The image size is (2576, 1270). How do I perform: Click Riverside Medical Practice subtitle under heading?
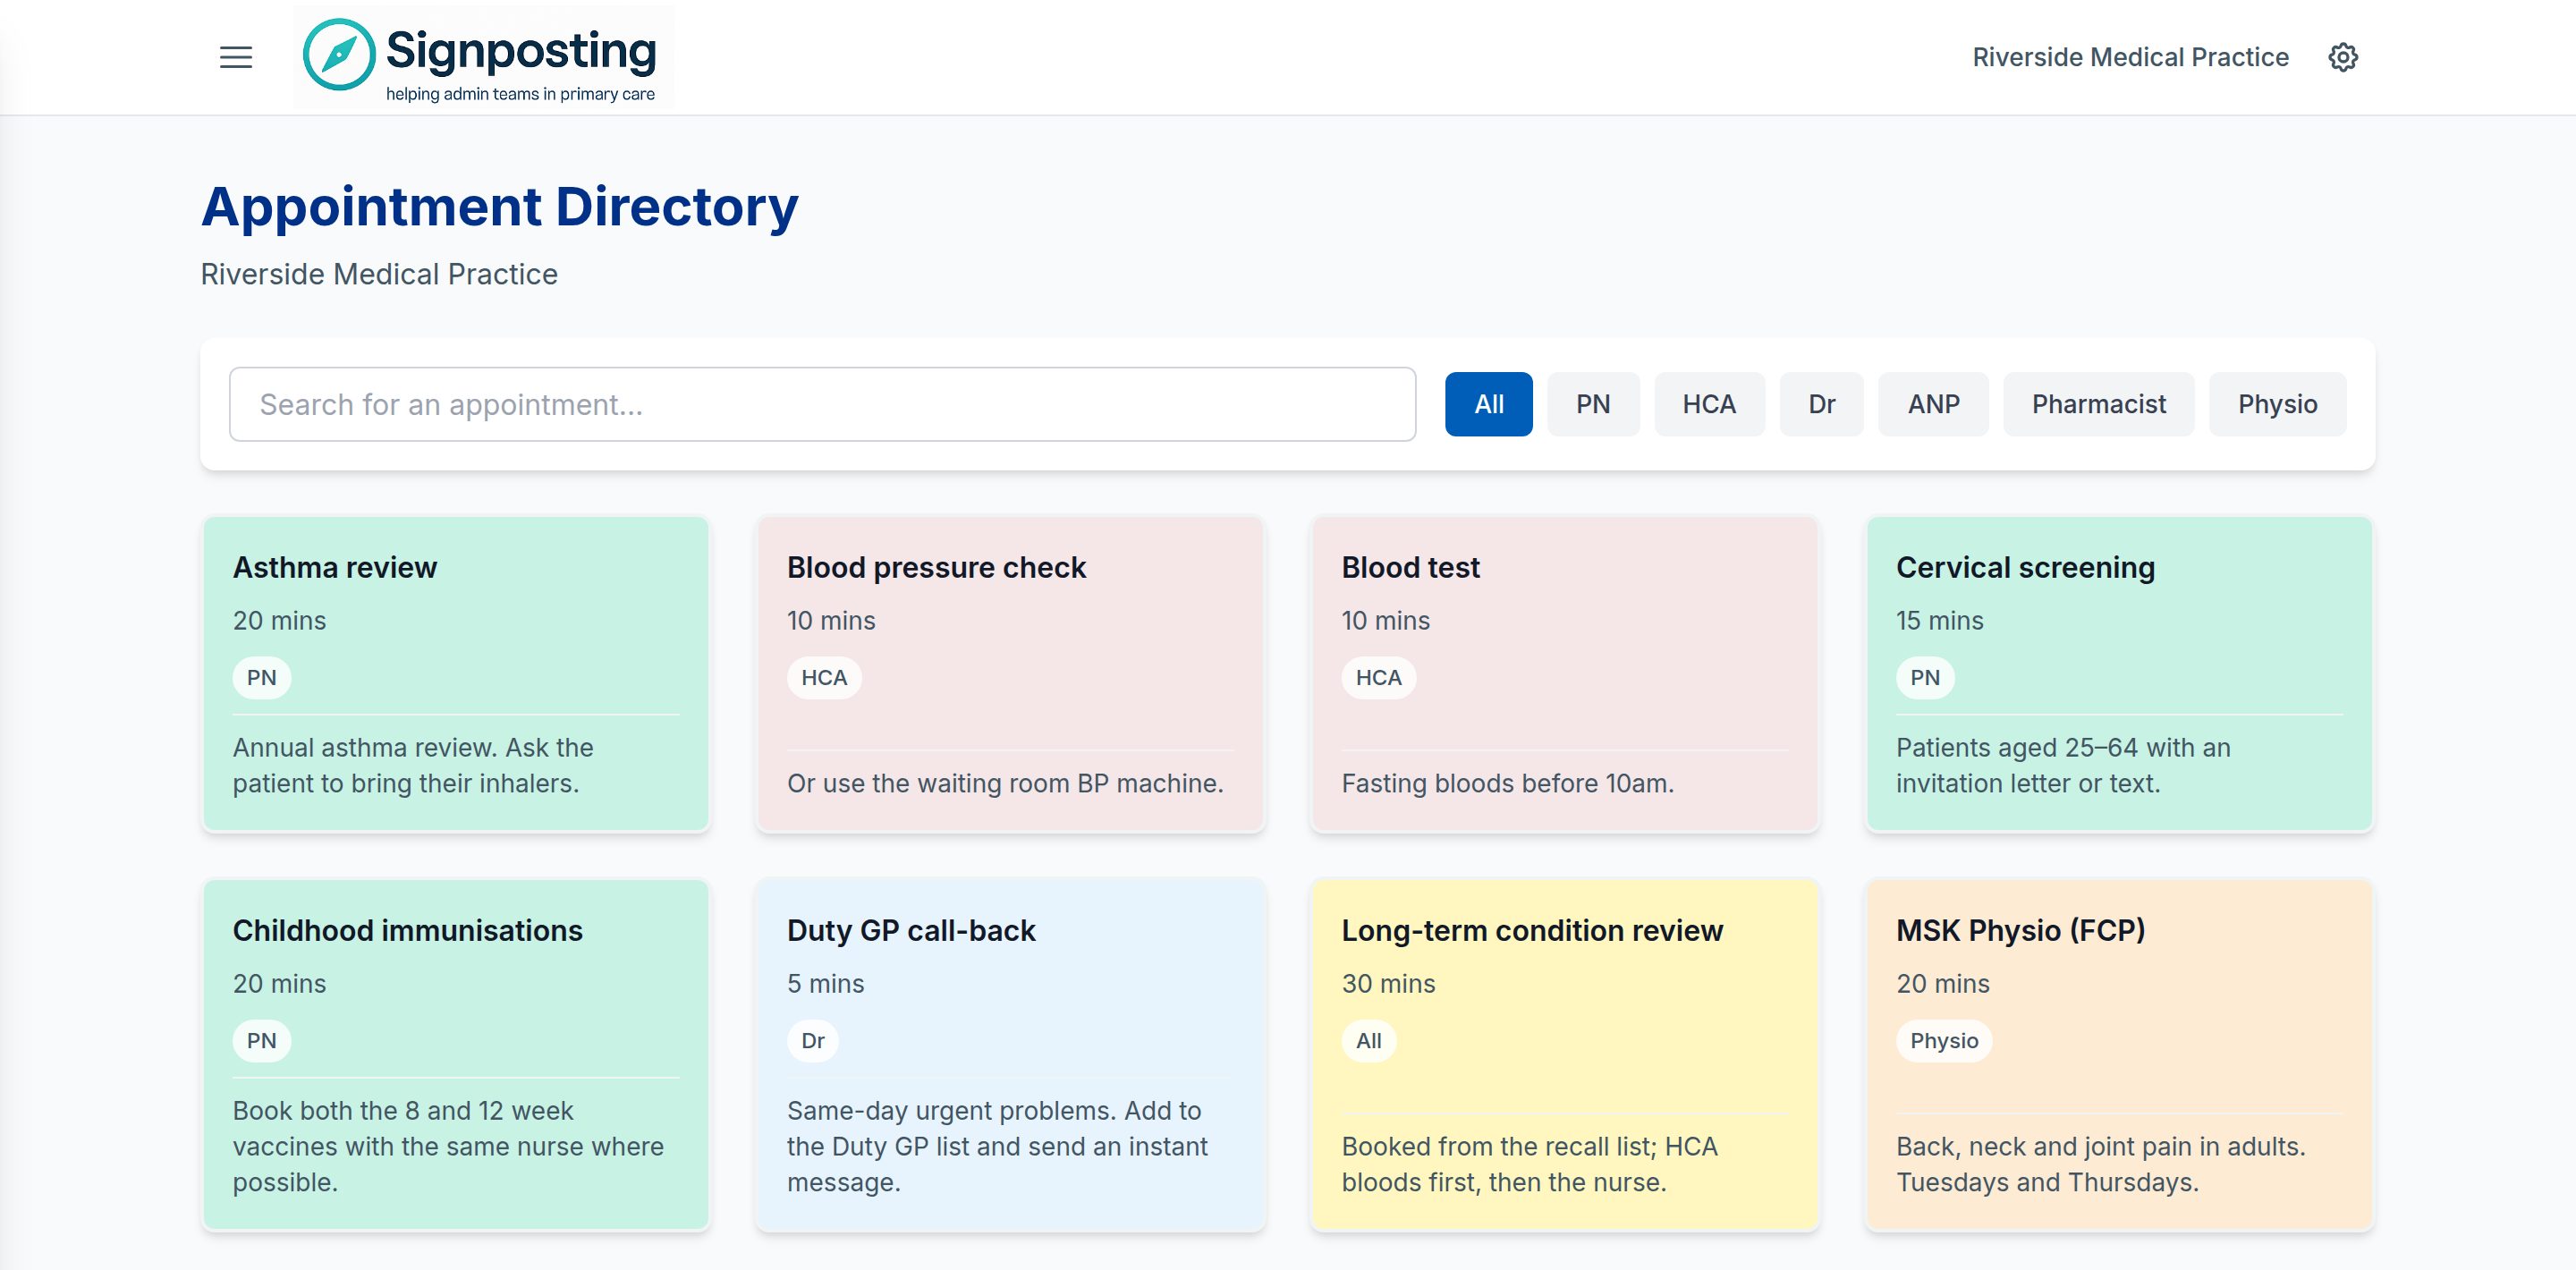point(379,274)
